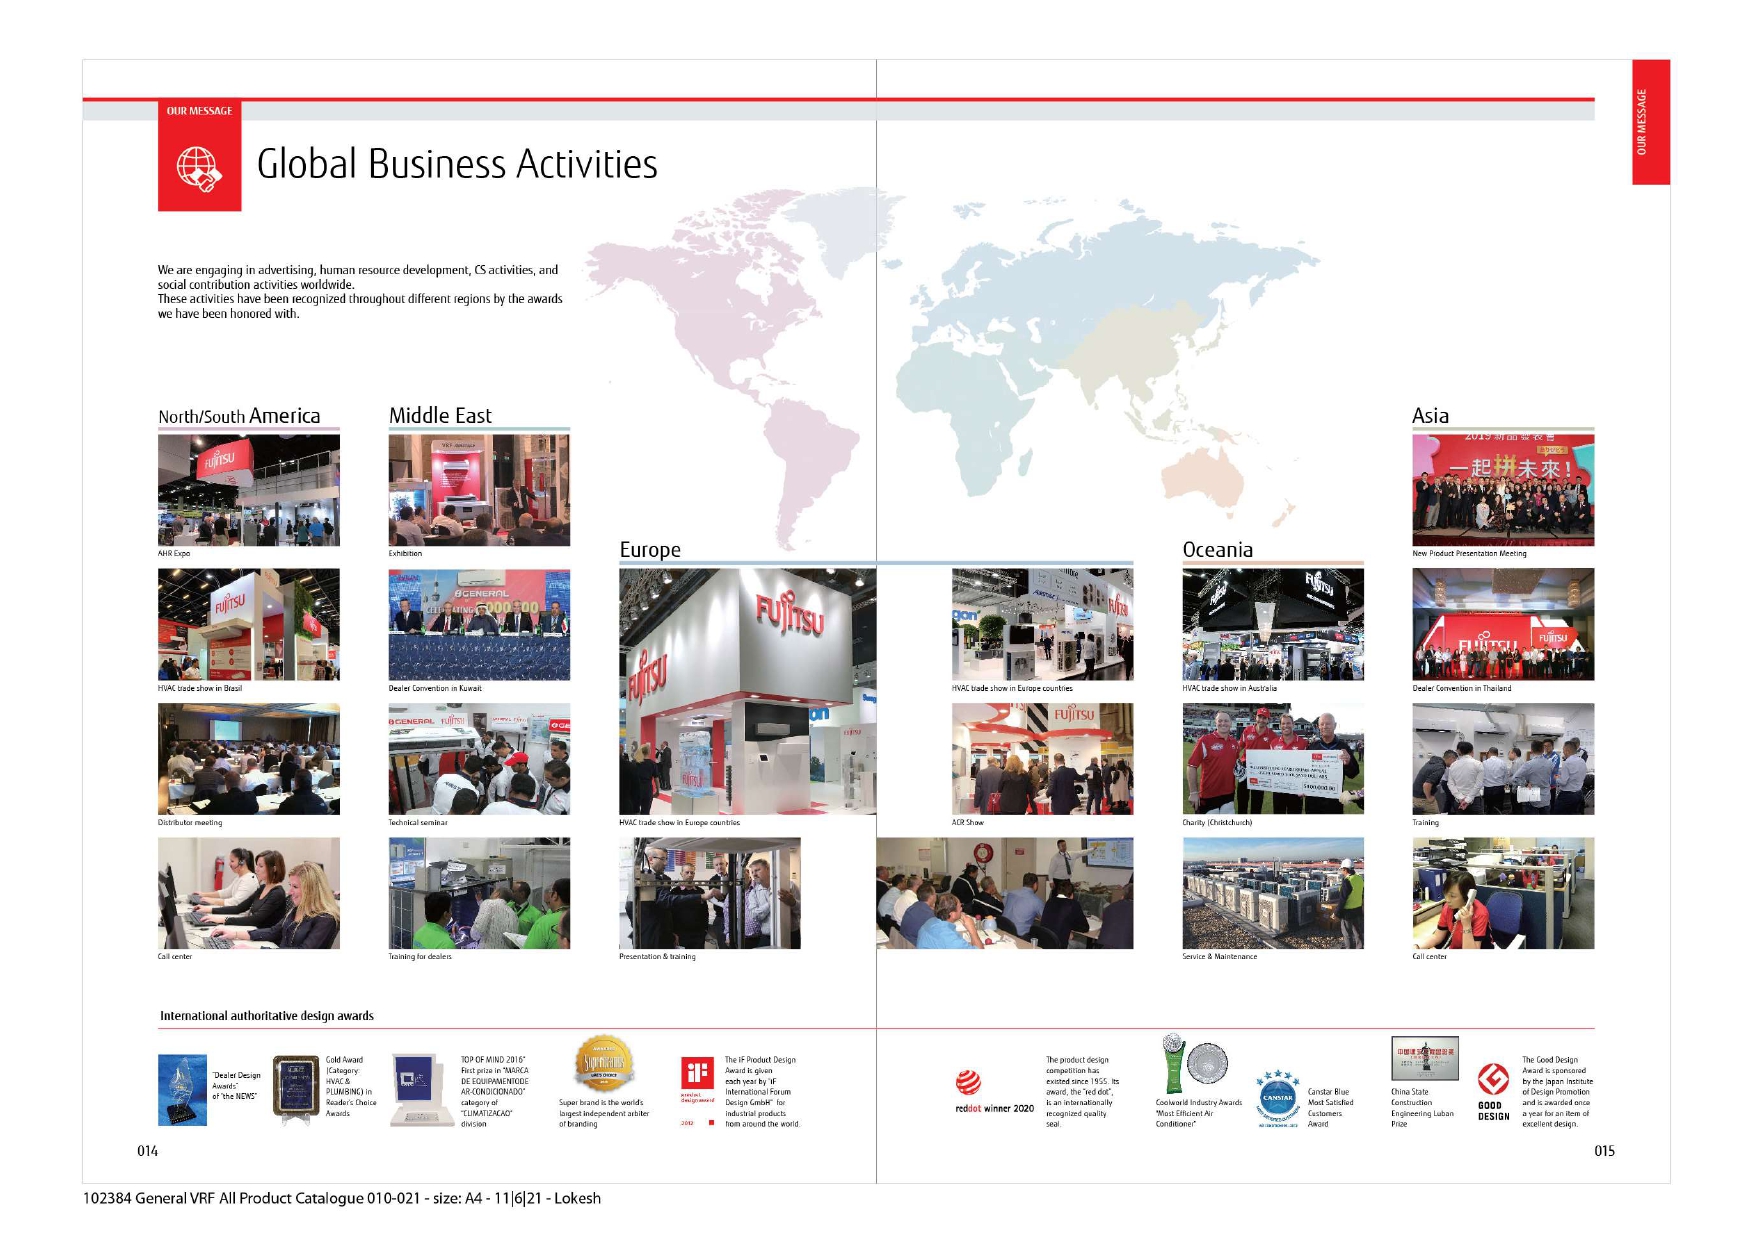Open the Technical seminar photo
Image resolution: width=1755 pixels, height=1241 pixels.
[479, 759]
